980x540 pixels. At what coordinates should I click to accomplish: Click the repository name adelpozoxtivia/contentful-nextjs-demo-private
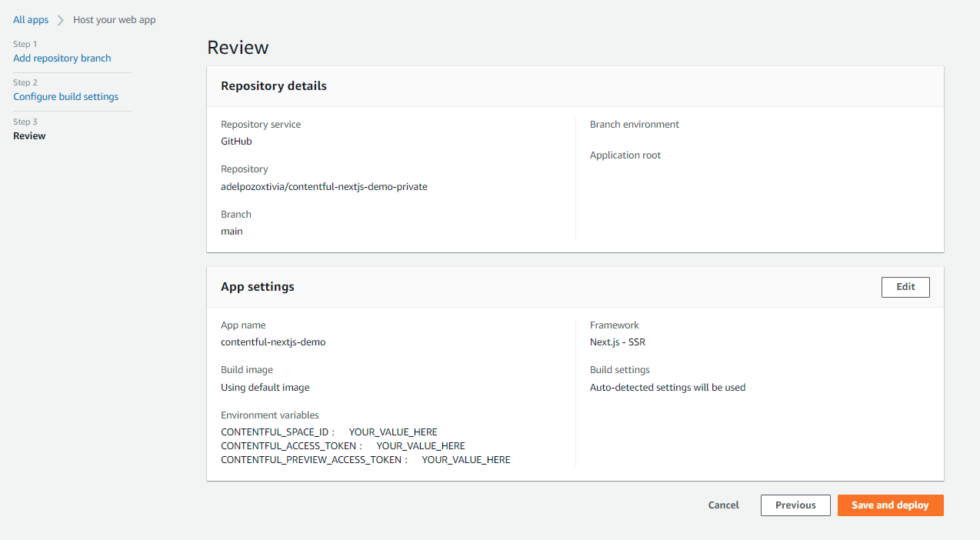coord(324,186)
